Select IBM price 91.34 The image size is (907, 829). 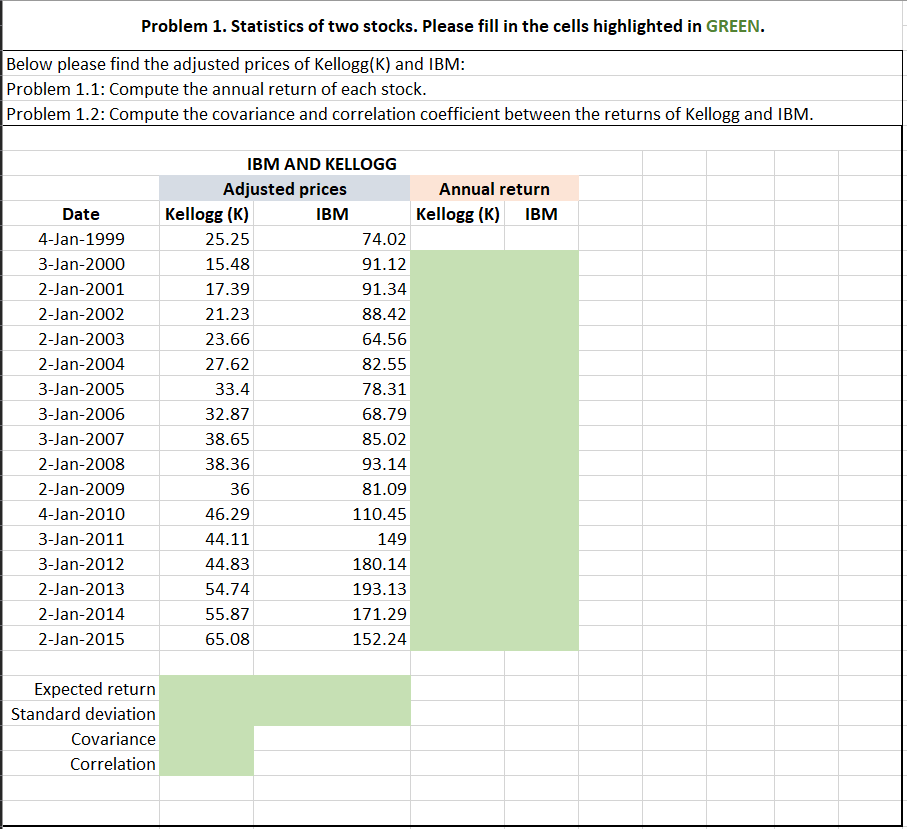[332, 288]
